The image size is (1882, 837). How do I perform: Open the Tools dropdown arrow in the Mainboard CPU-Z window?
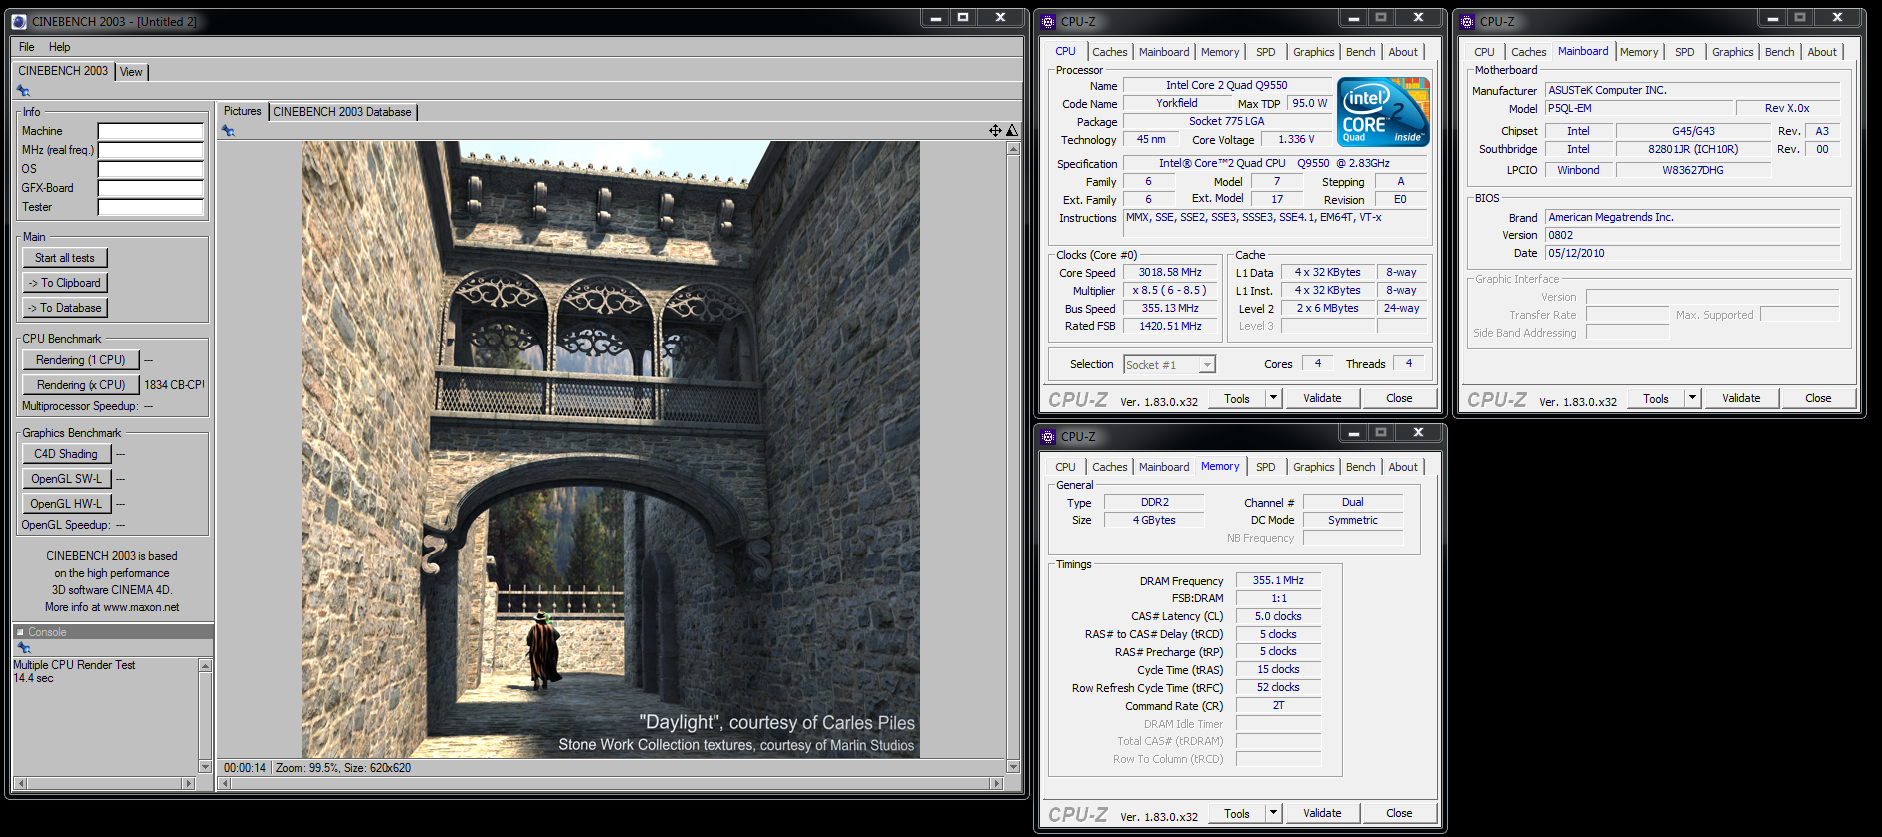[x=1692, y=398]
